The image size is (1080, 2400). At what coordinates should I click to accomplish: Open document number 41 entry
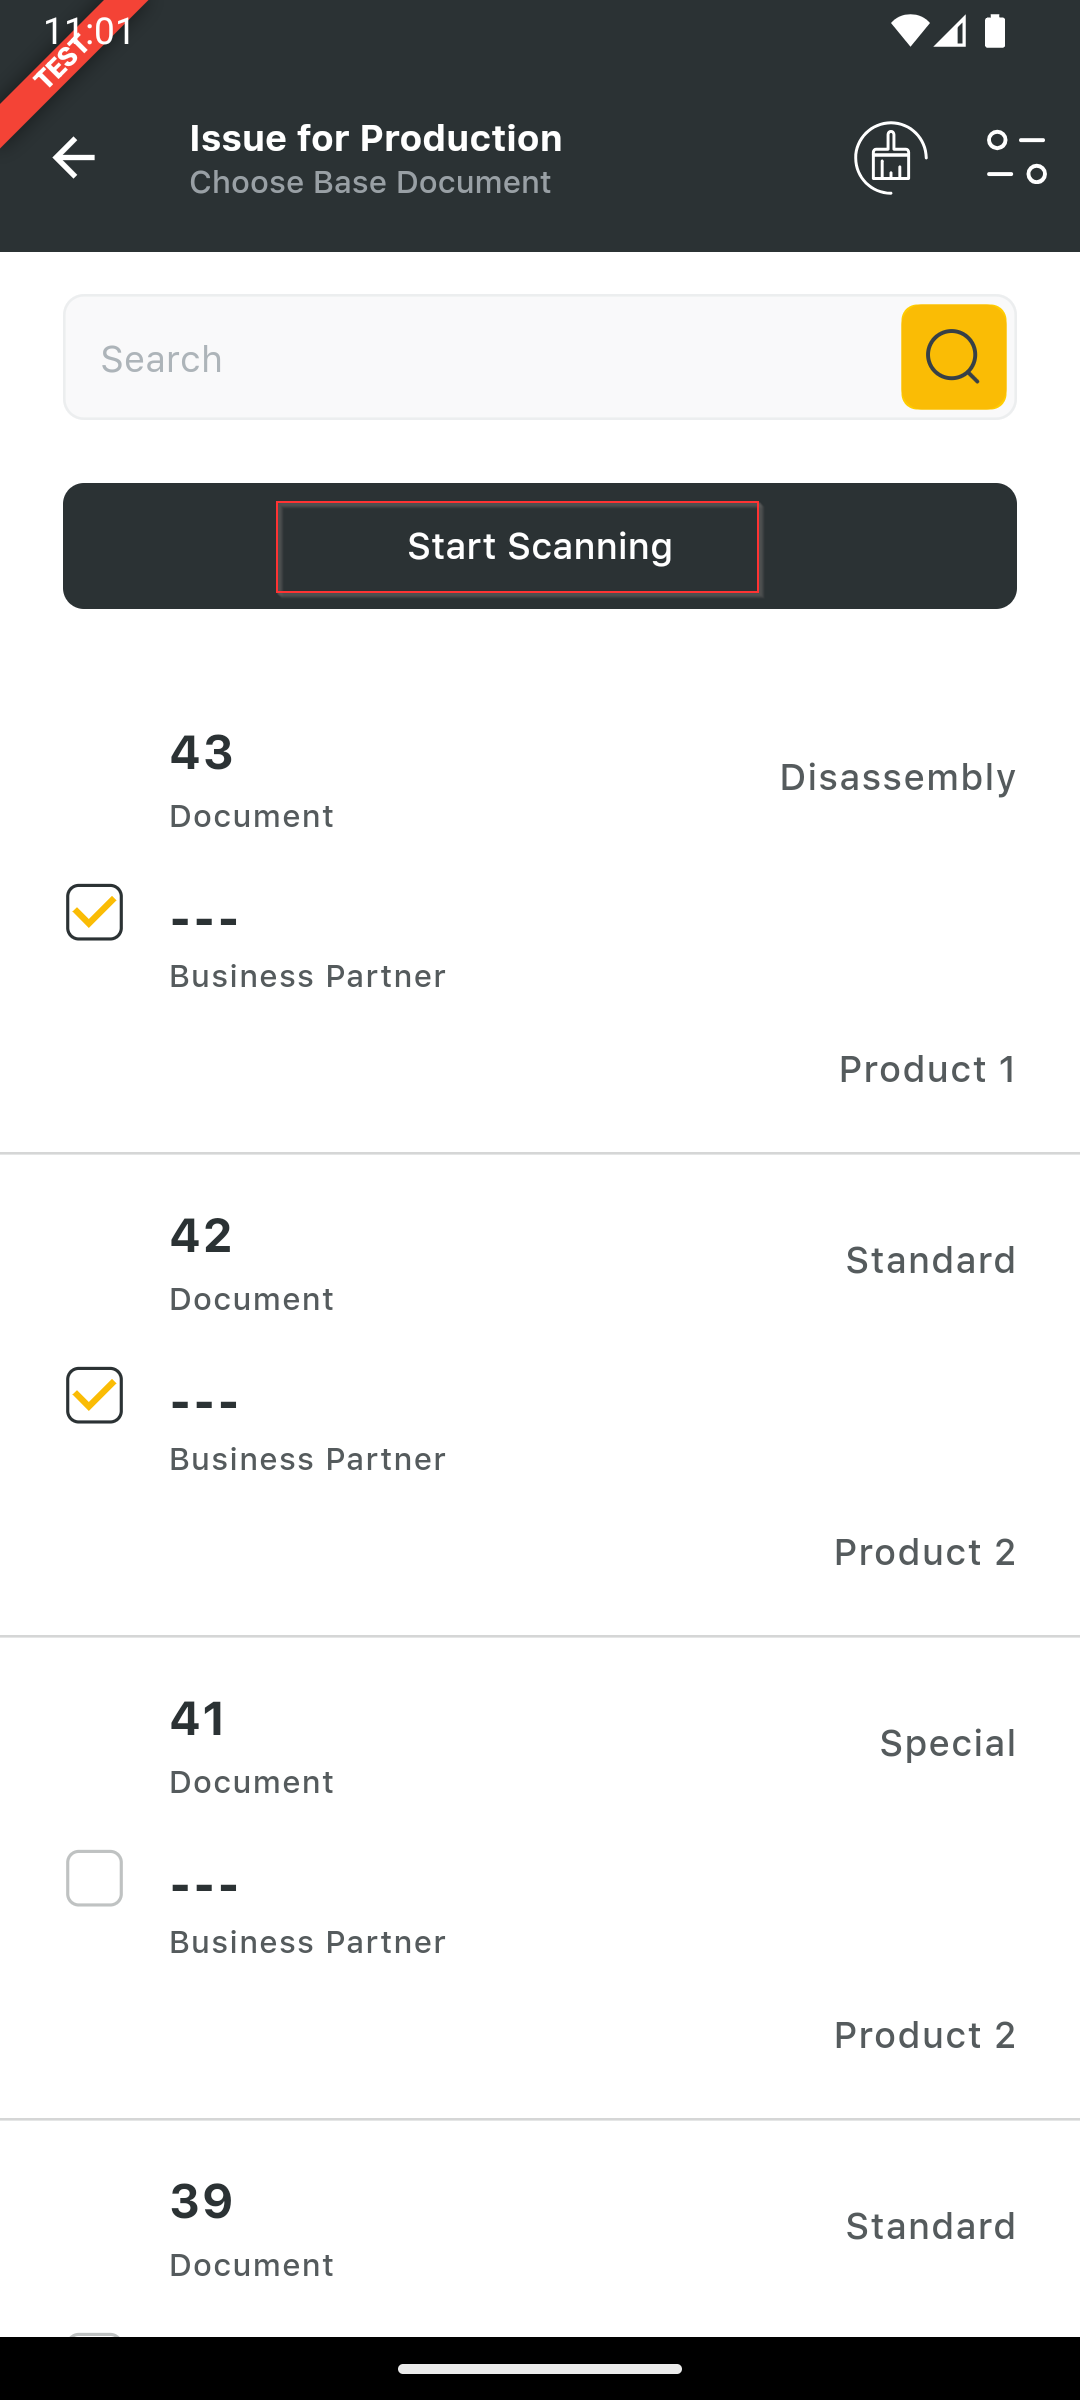198,1718
